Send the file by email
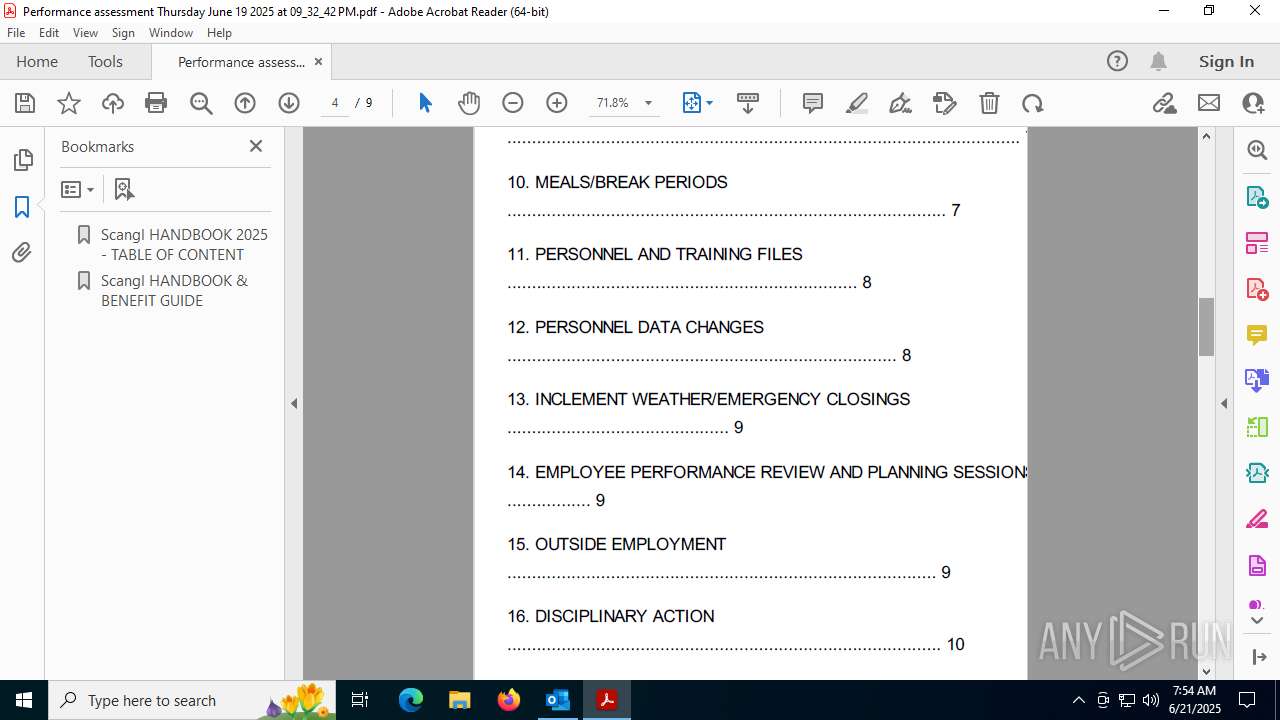The height and width of the screenshot is (720, 1280). pyautogui.click(x=1209, y=103)
